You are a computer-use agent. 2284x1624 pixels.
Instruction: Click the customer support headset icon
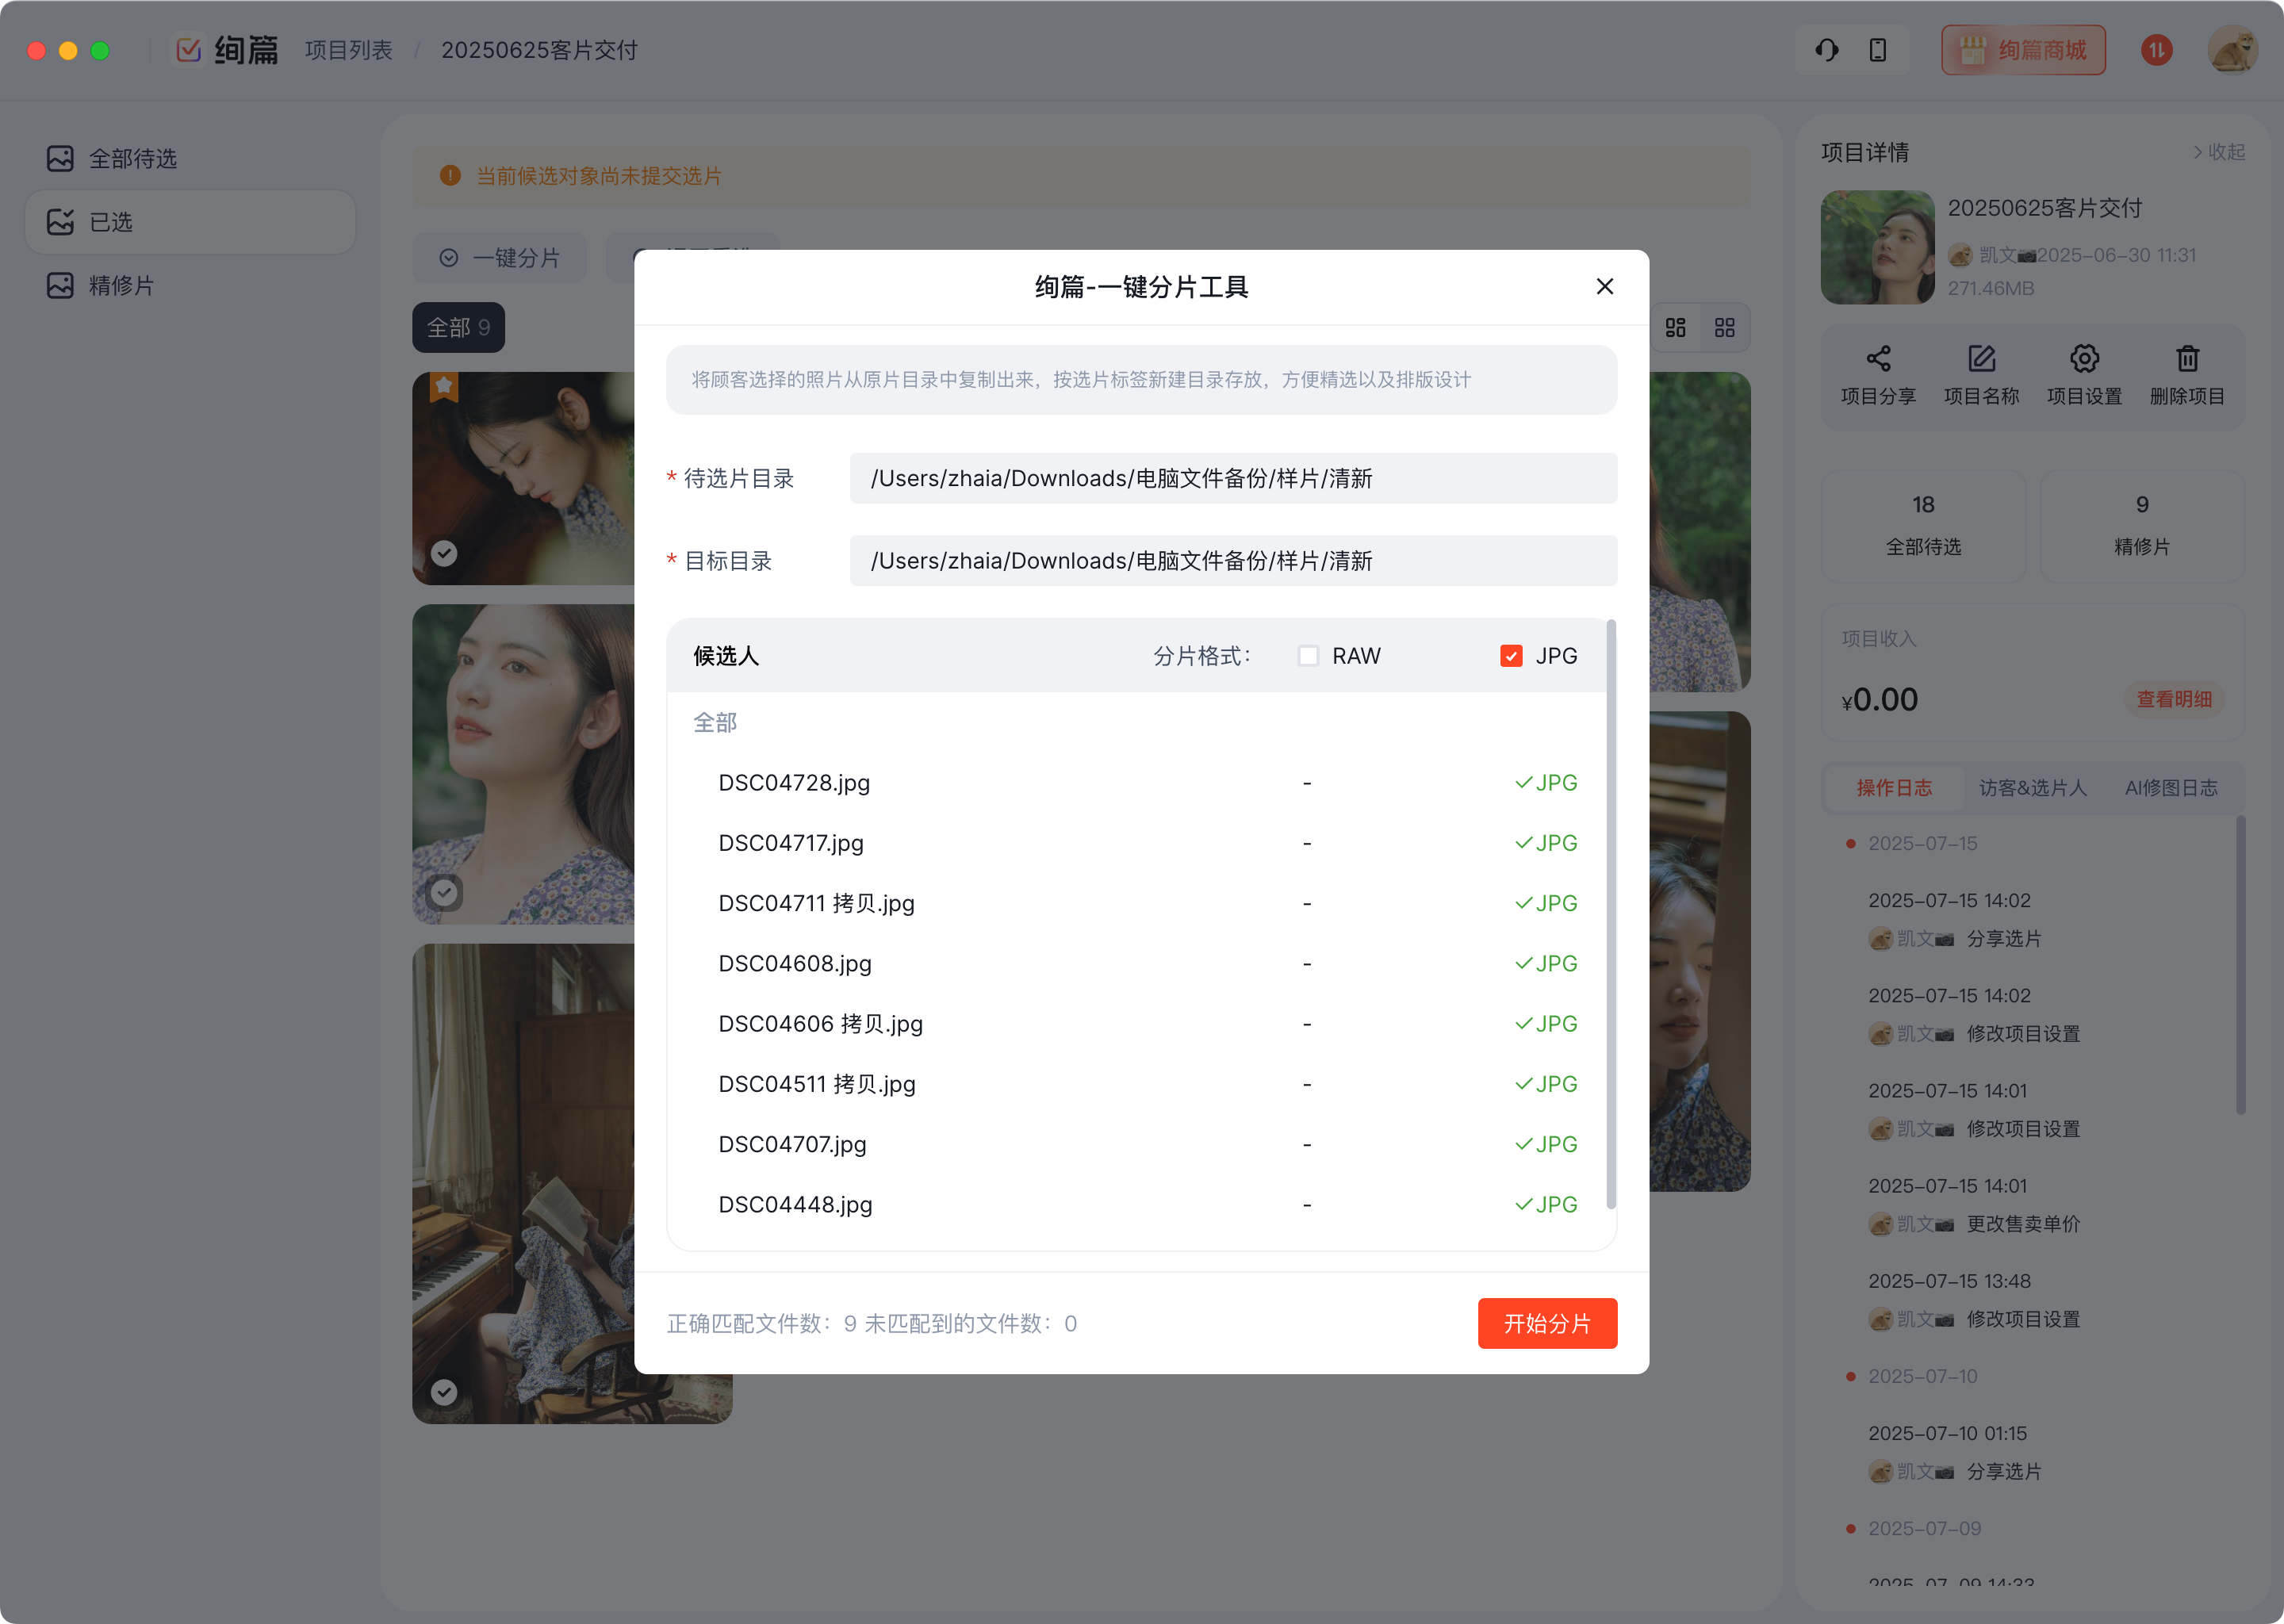pos(1827,50)
